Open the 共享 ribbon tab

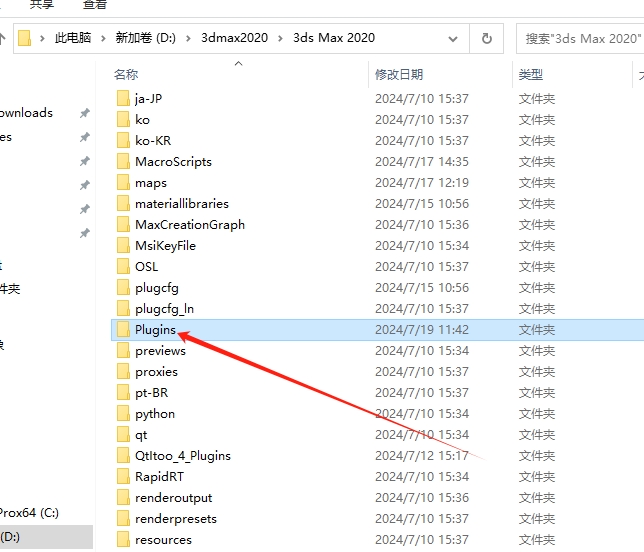point(42,4)
